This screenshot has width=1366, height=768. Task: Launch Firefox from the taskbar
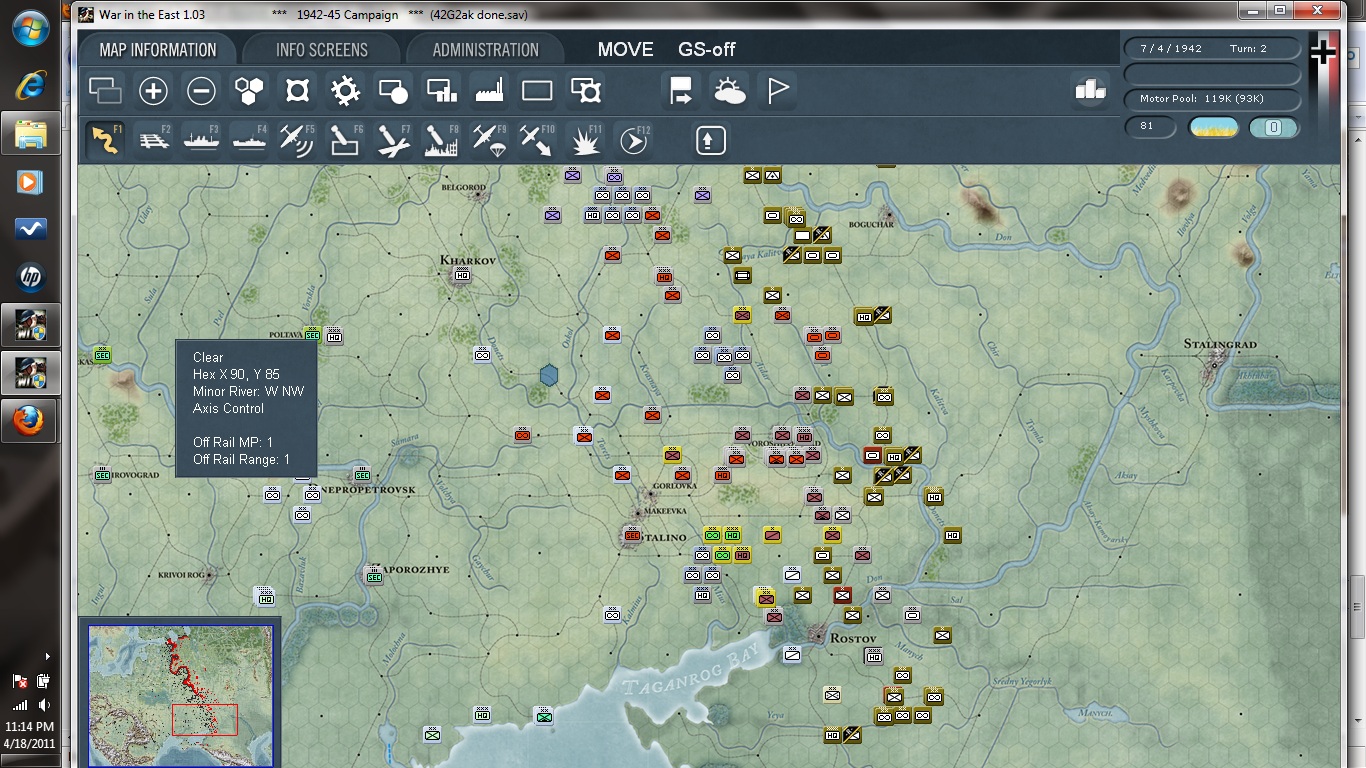[x=30, y=421]
